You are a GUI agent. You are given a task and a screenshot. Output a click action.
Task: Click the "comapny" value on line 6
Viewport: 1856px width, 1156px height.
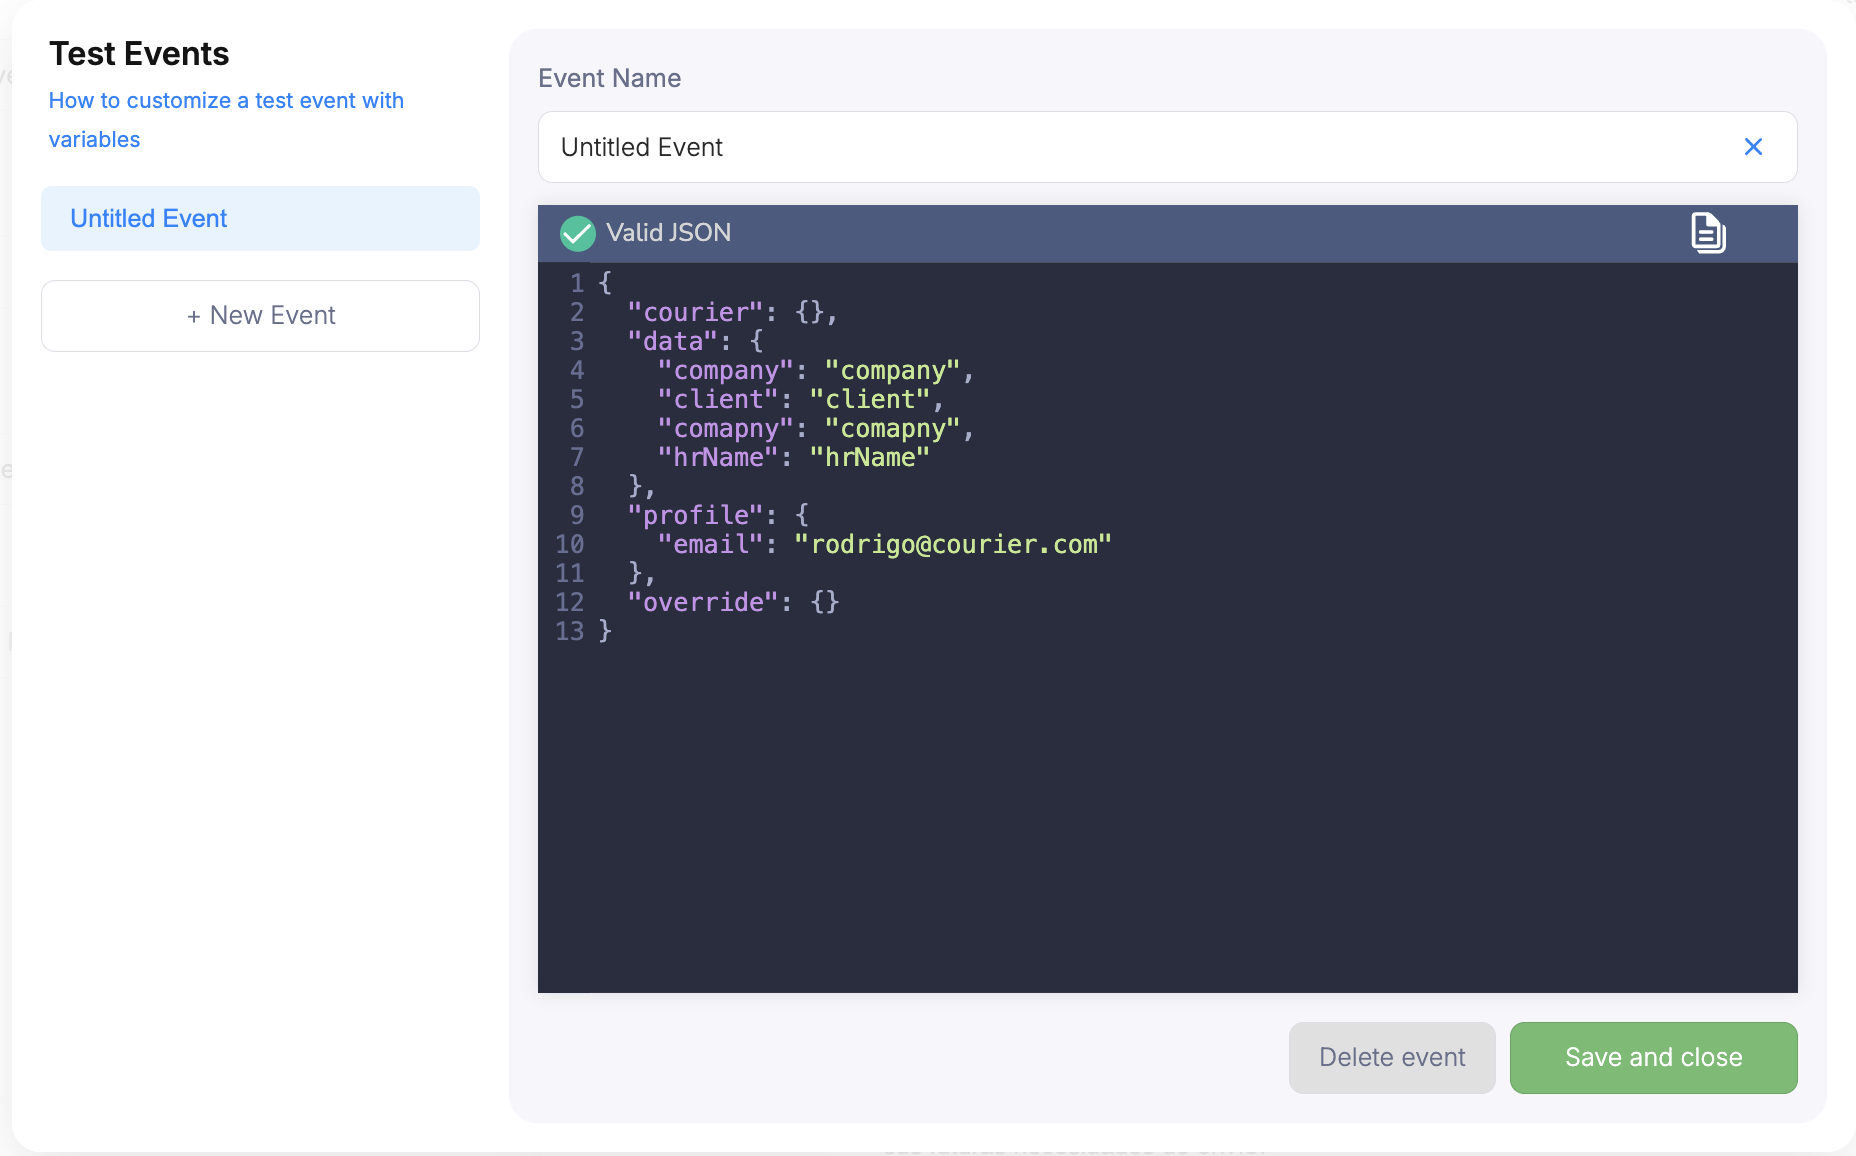click(892, 429)
